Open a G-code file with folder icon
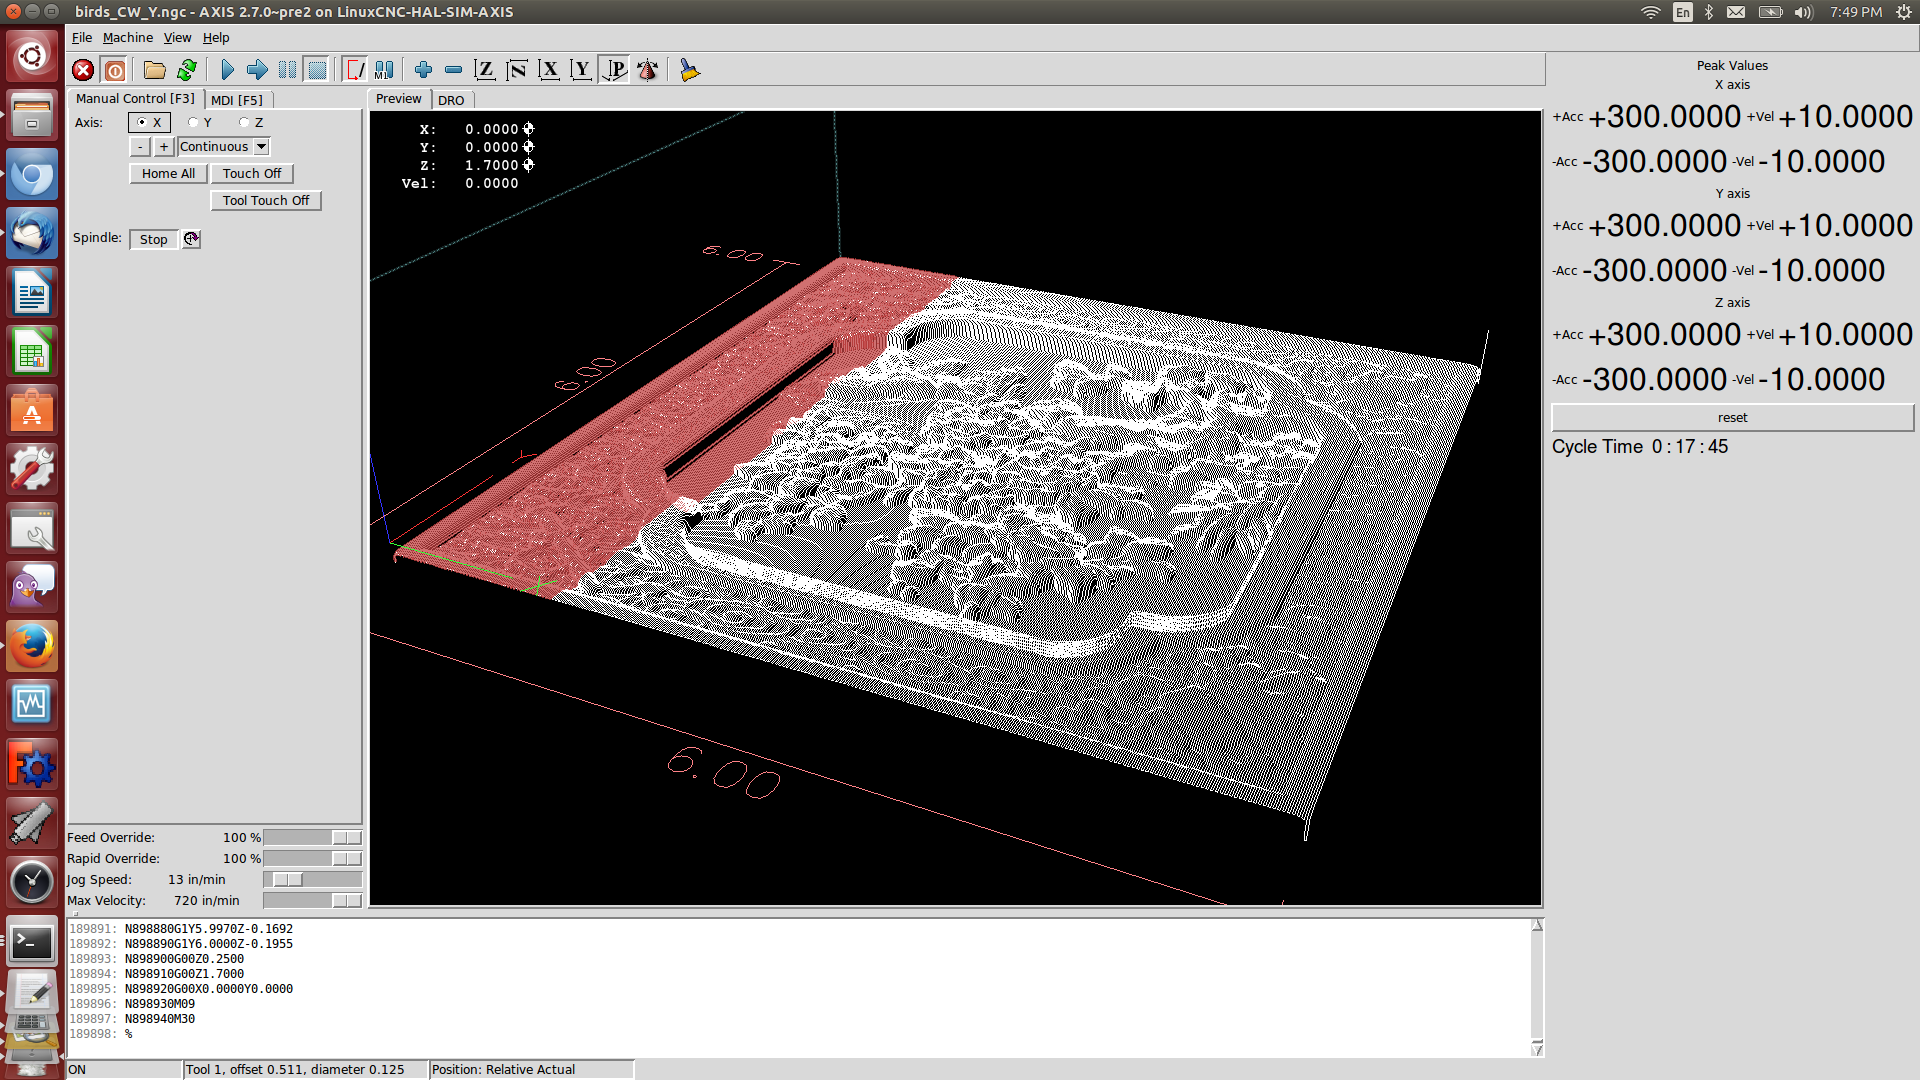1920x1080 pixels. (x=154, y=70)
